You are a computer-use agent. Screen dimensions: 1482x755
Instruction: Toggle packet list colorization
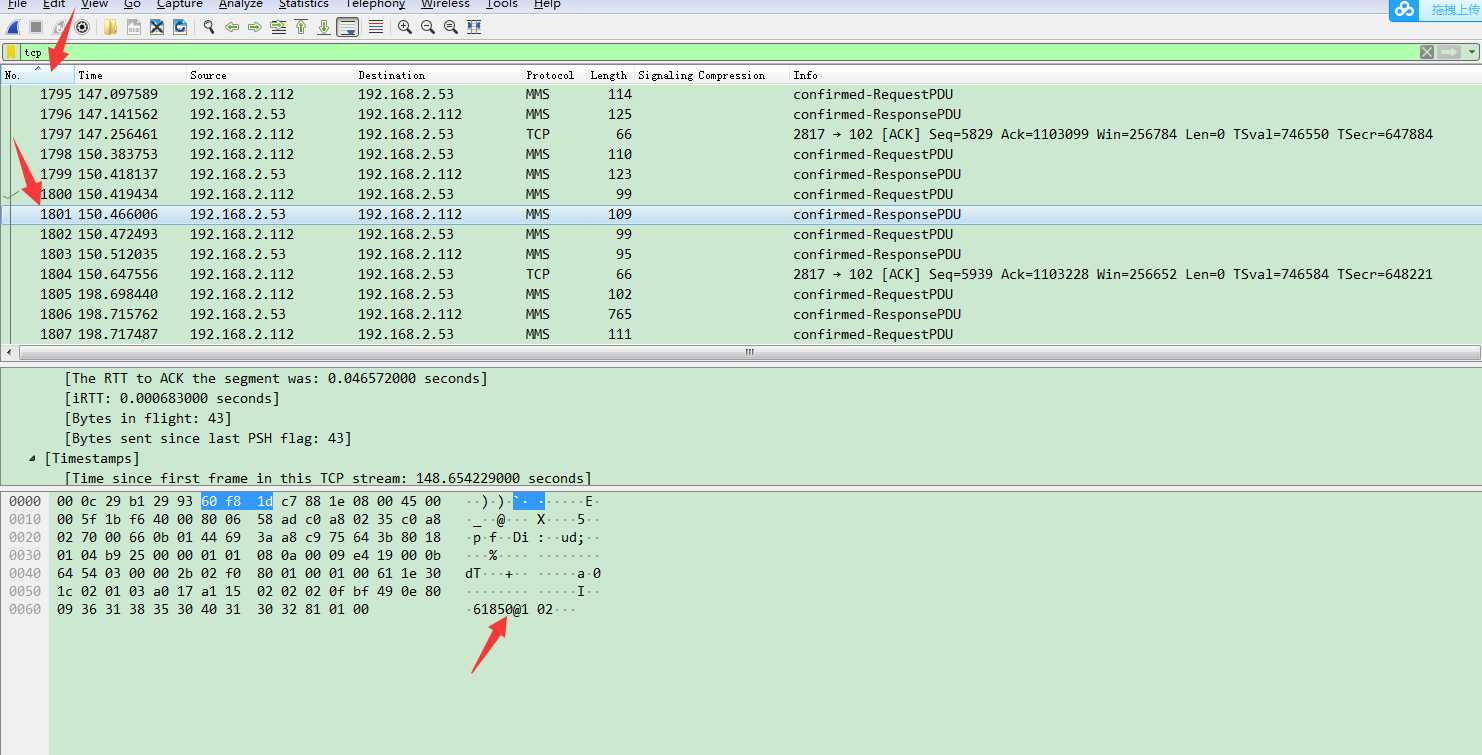(375, 27)
